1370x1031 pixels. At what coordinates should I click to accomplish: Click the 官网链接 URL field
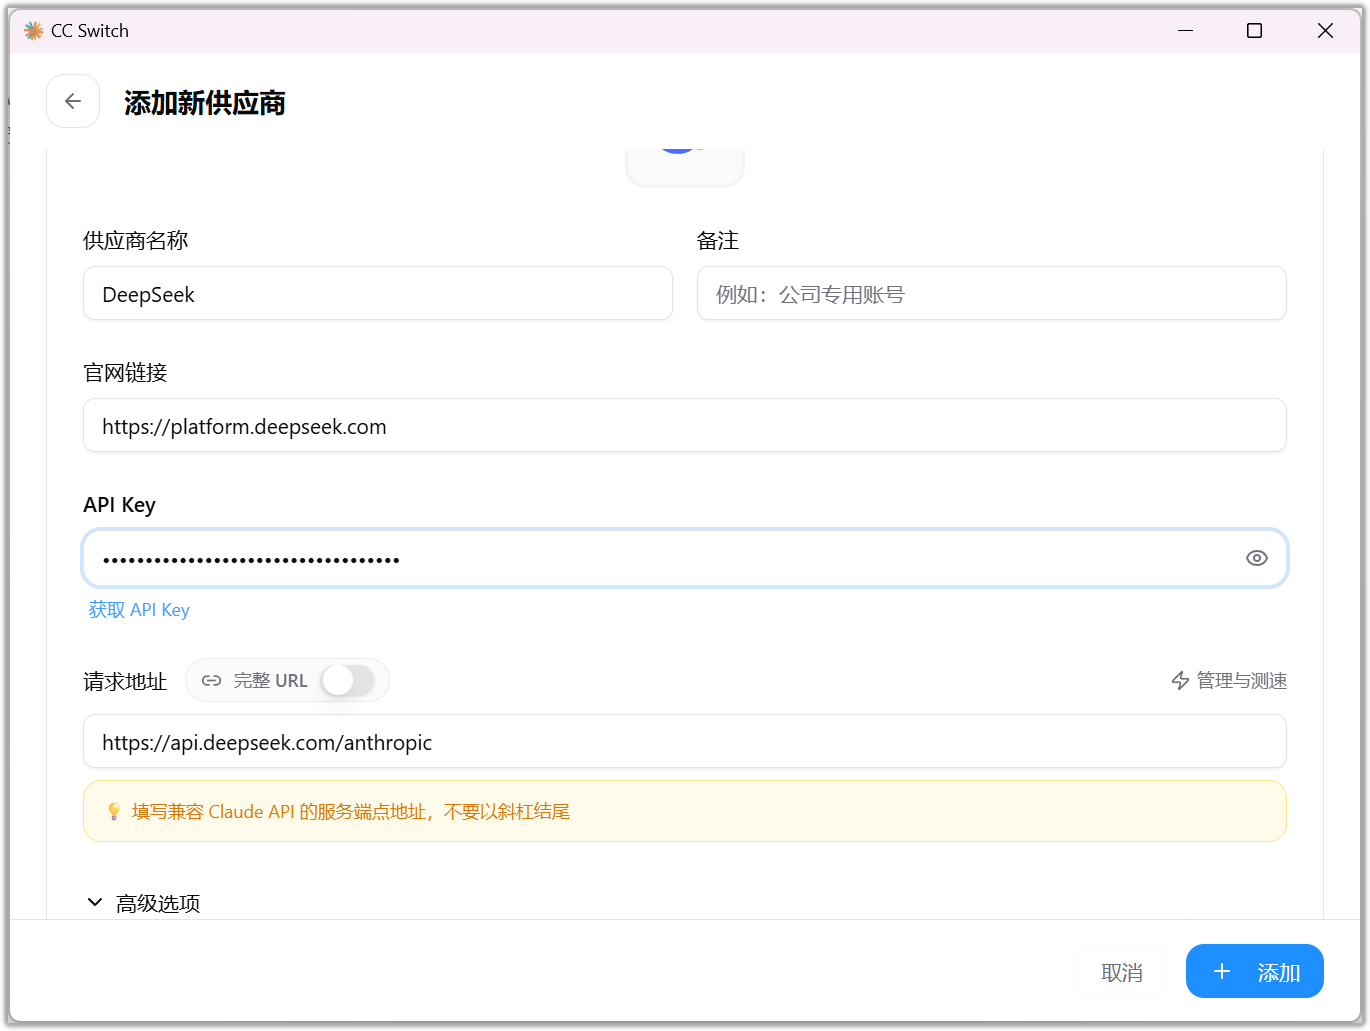(x=684, y=426)
